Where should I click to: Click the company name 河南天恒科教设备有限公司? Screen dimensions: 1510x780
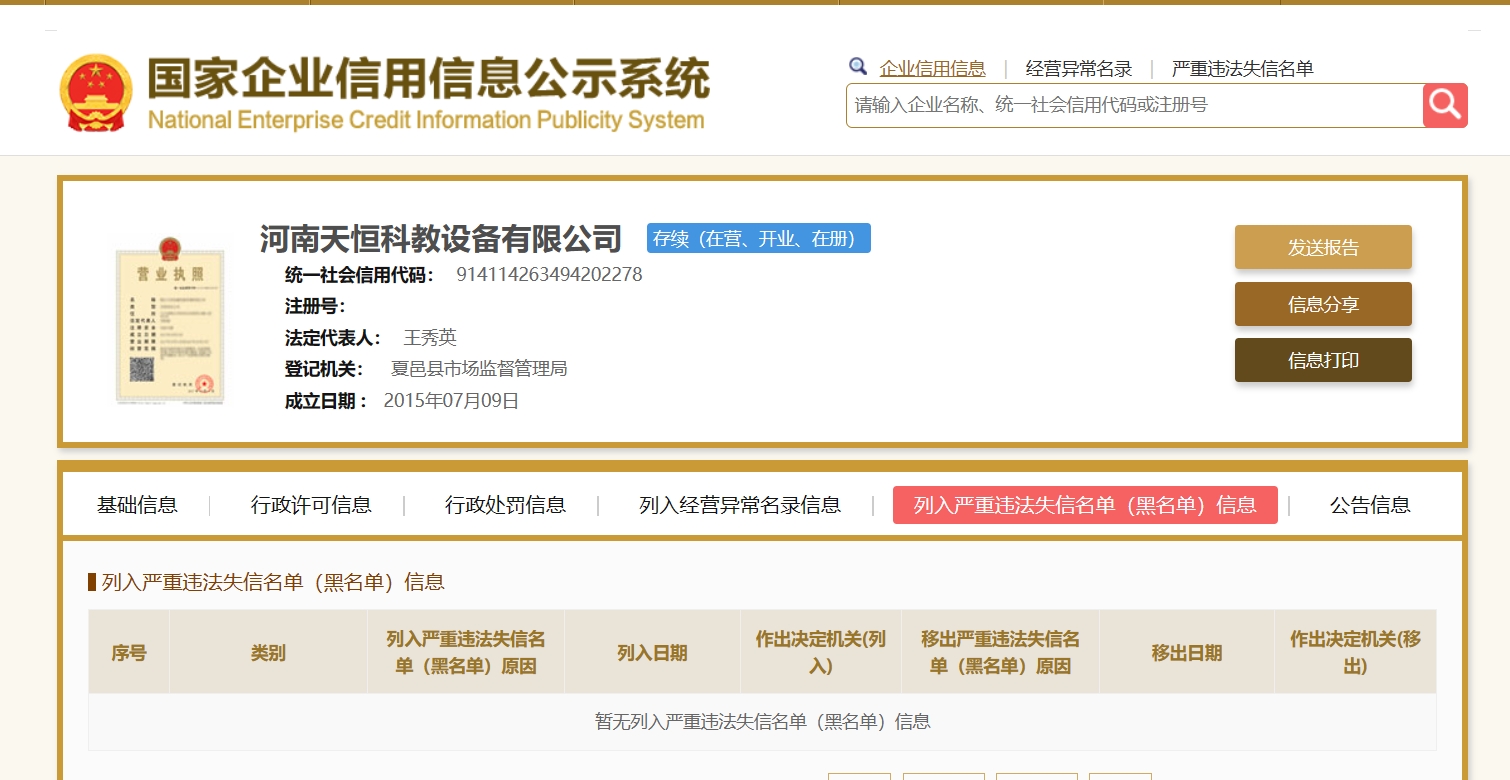[441, 239]
